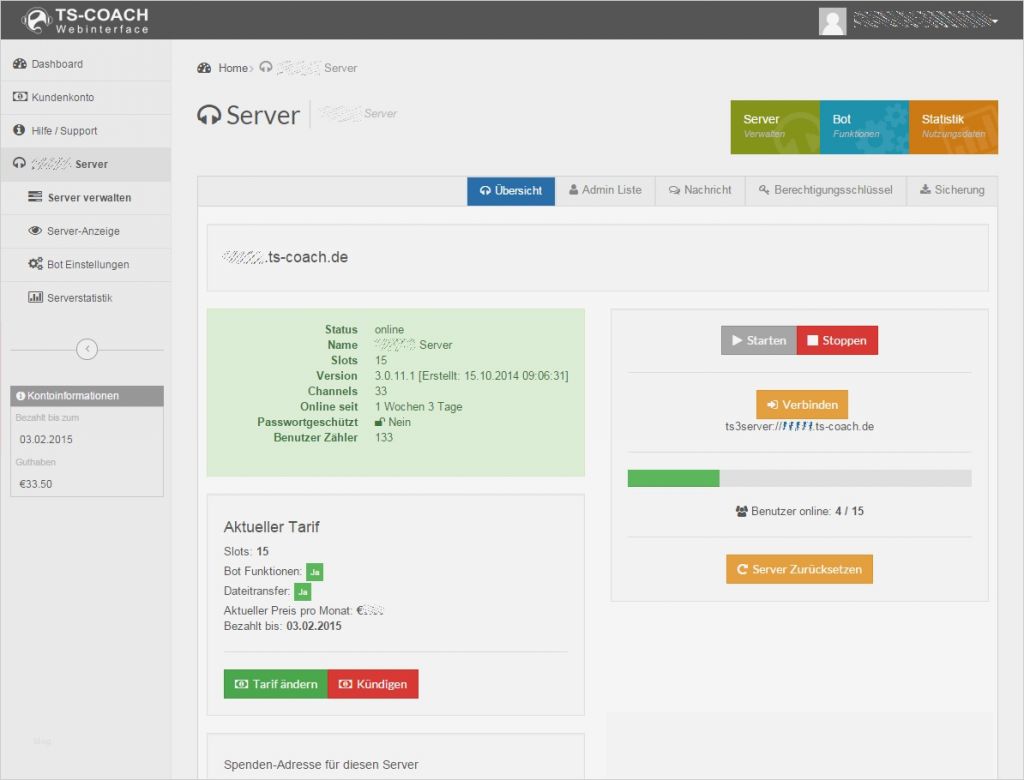This screenshot has height=780, width=1024.
Task: Toggle the Dateitransfer 'Ja' badge
Action: pos(301,591)
